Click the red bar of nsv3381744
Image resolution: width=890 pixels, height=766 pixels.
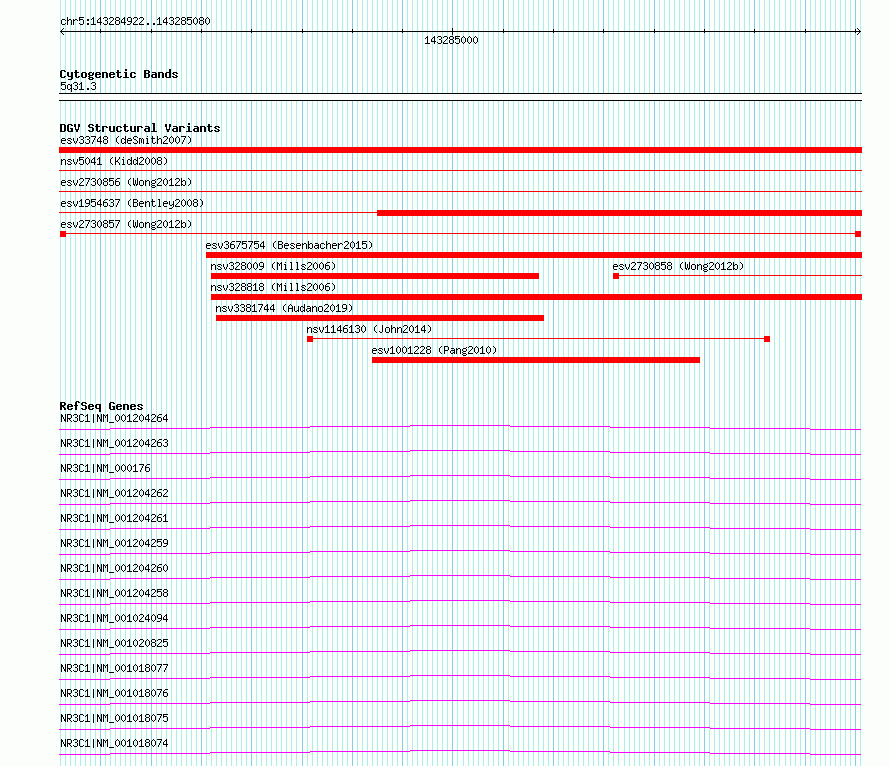380,318
